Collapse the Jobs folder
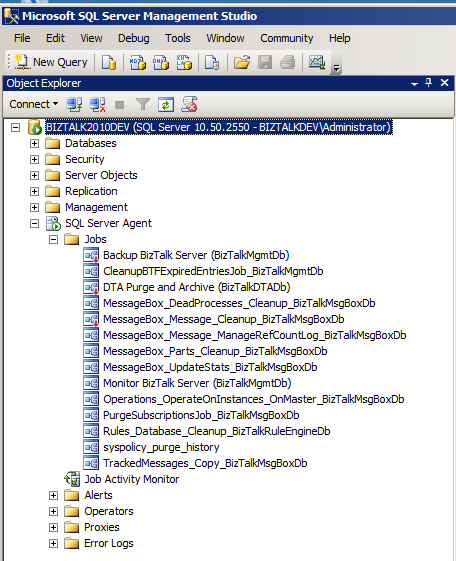This screenshot has width=456, height=561. (x=53, y=239)
